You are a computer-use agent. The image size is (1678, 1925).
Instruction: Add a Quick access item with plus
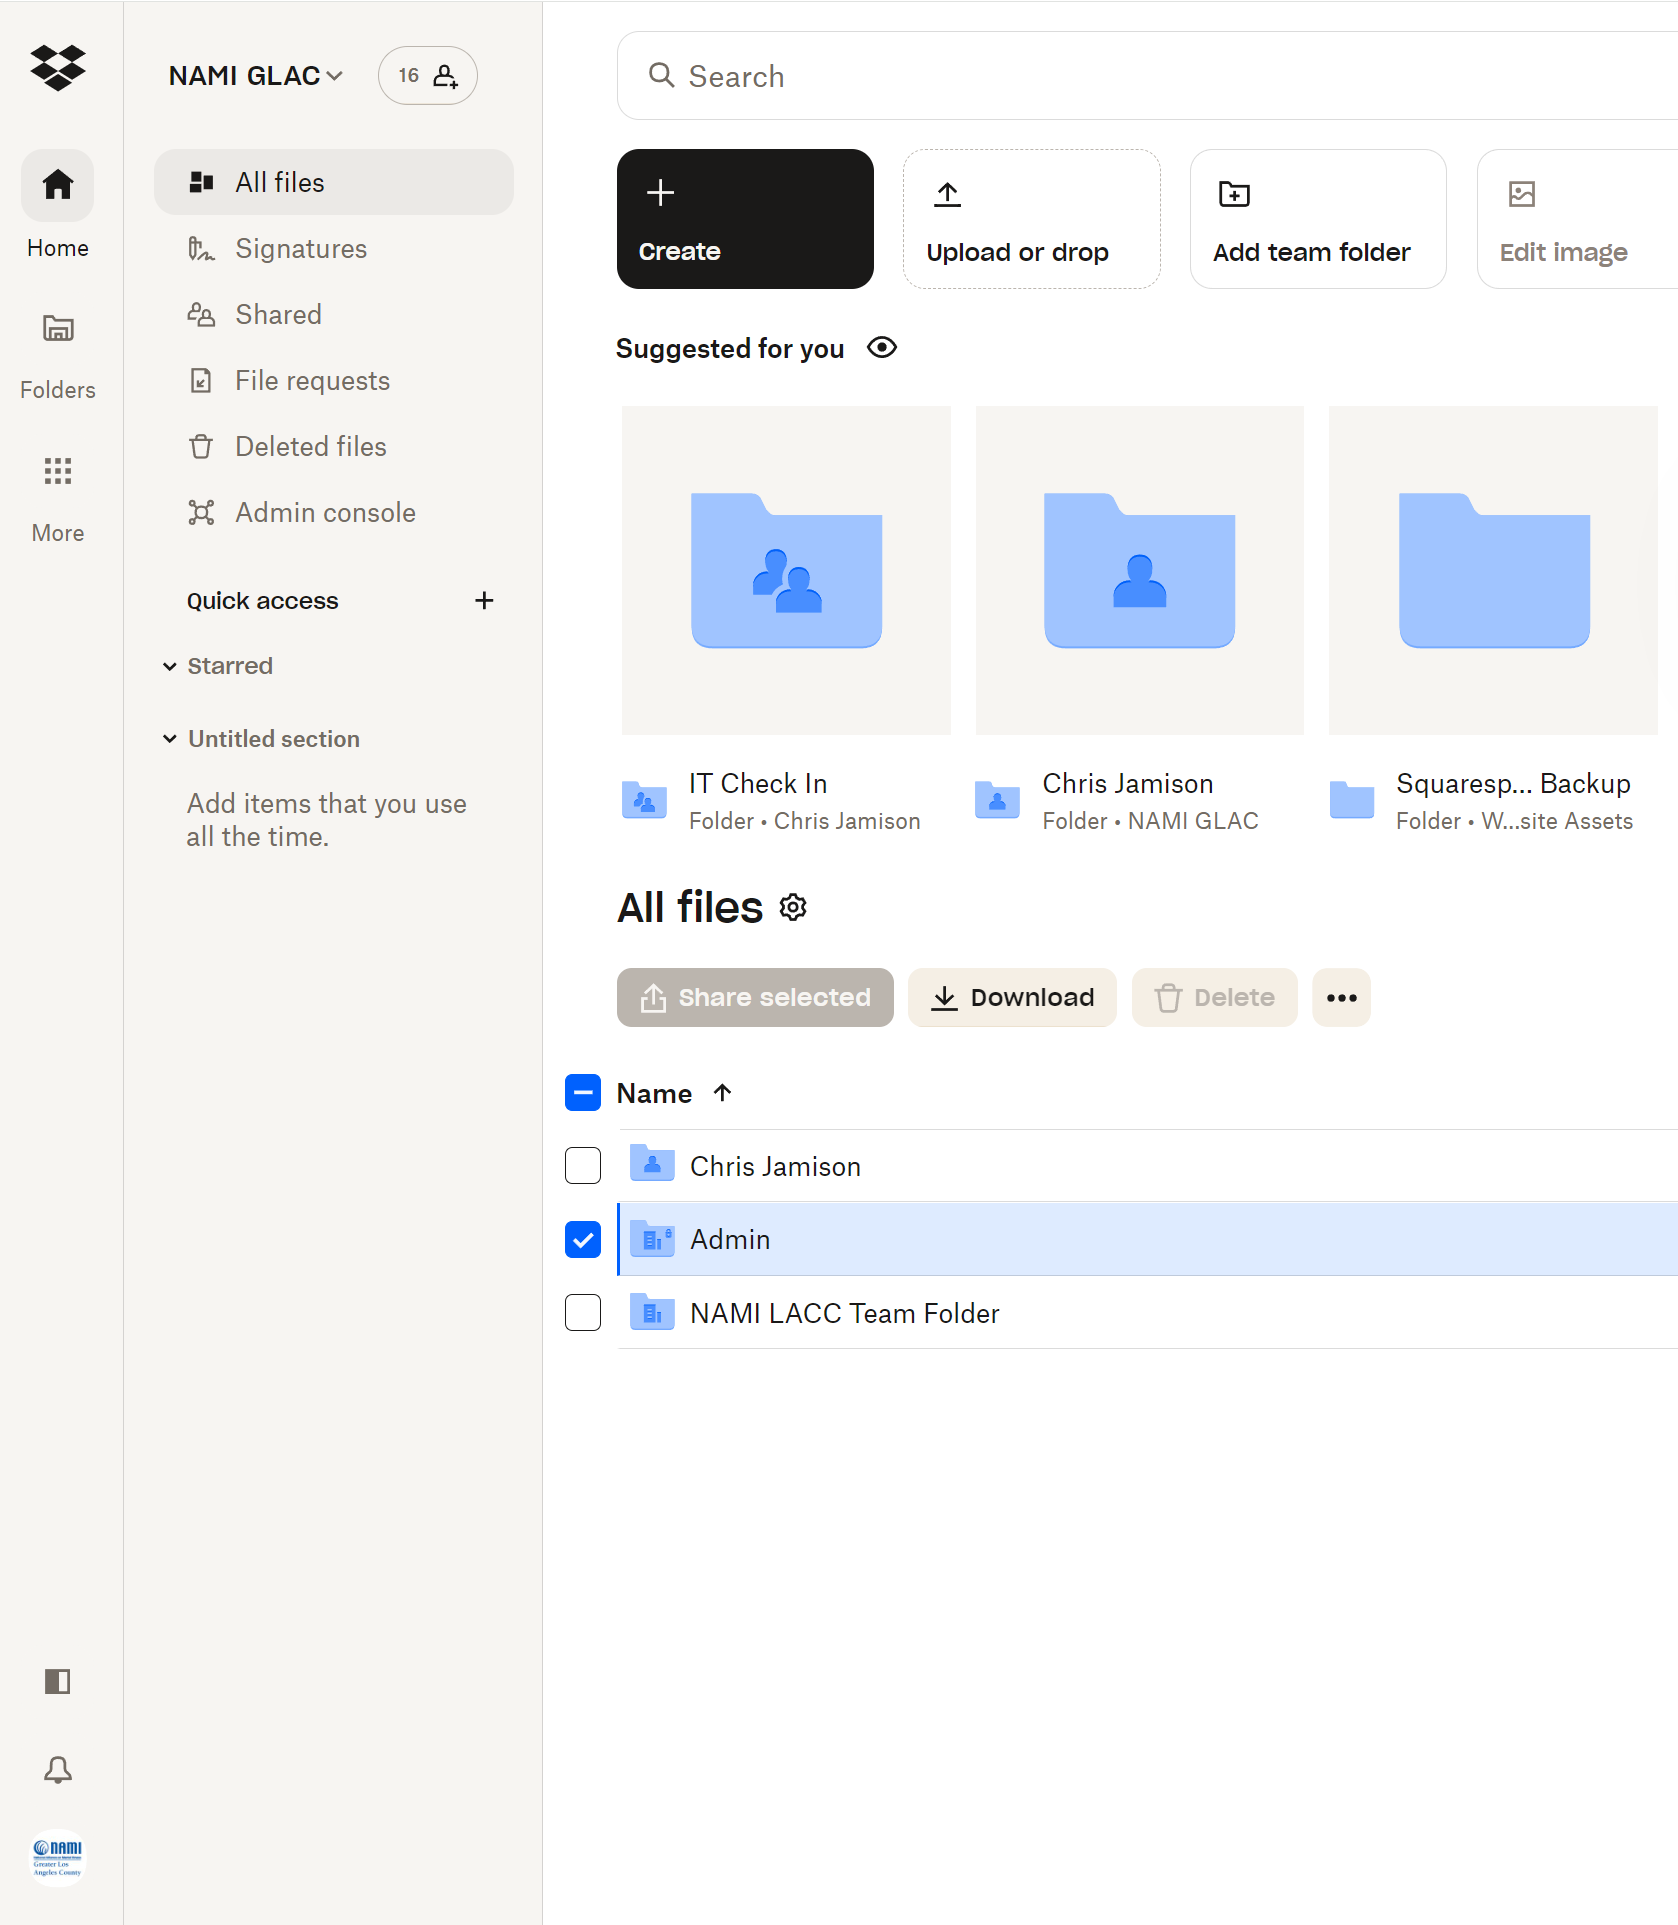(484, 600)
